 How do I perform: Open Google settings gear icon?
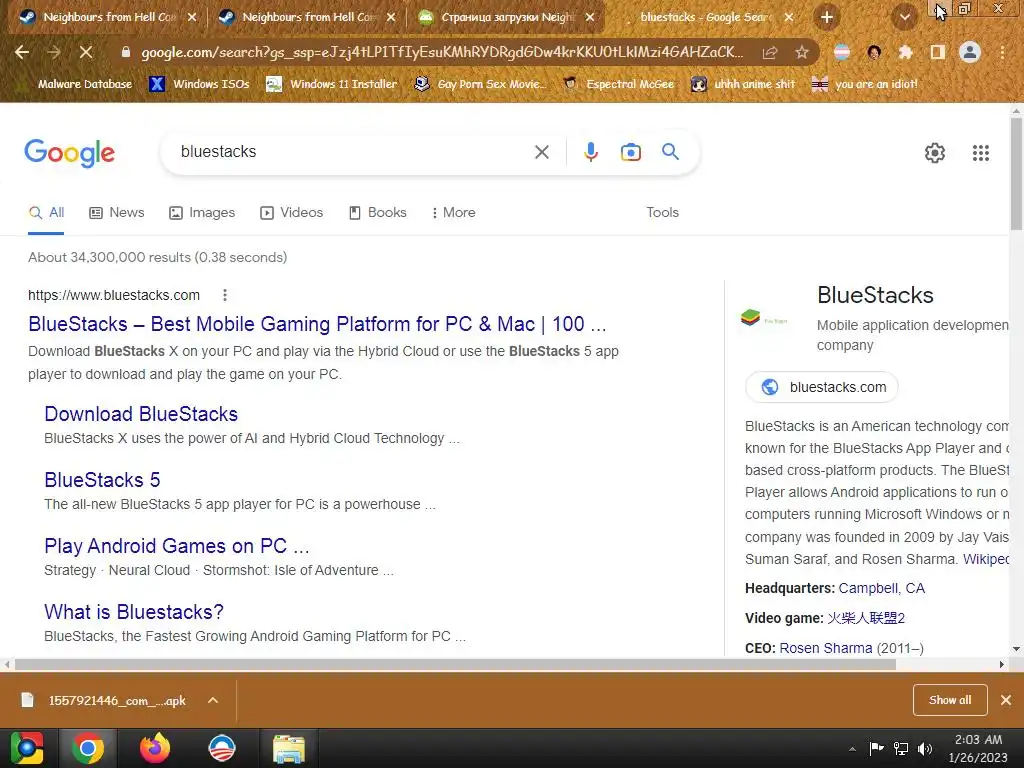pyautogui.click(x=935, y=153)
